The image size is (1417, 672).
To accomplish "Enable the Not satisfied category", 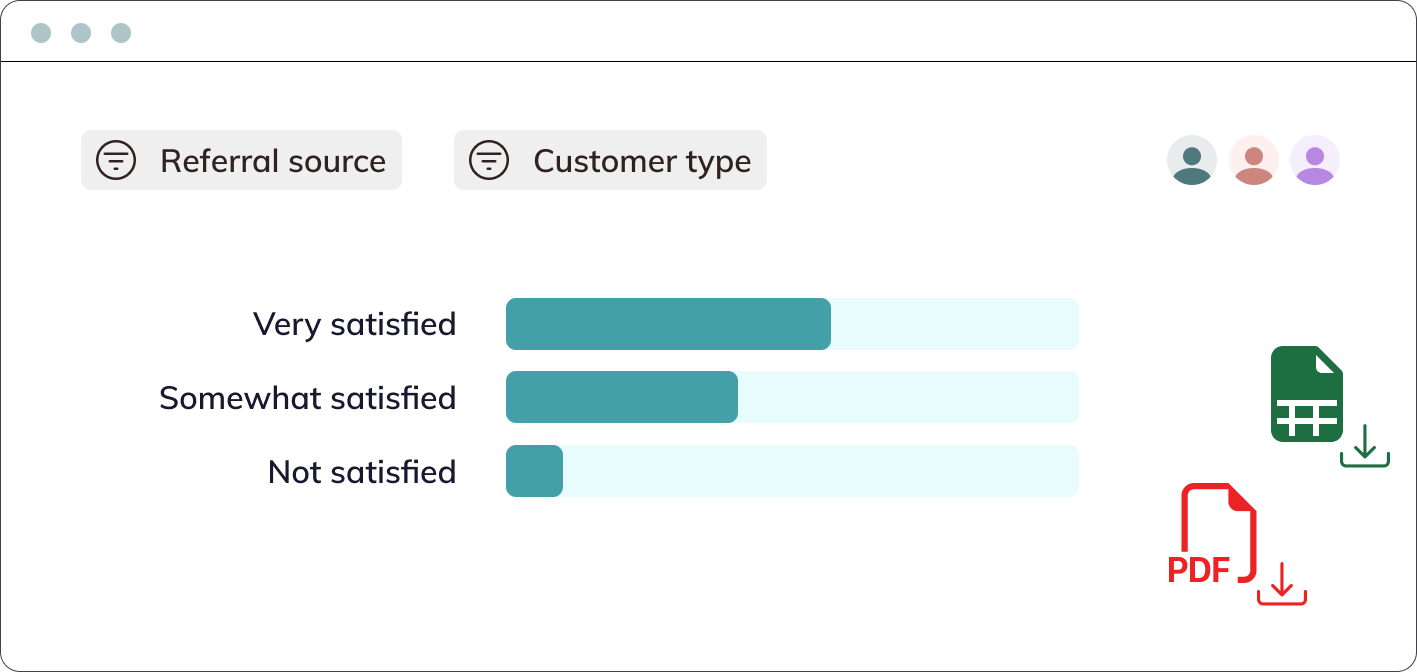I will point(534,470).
